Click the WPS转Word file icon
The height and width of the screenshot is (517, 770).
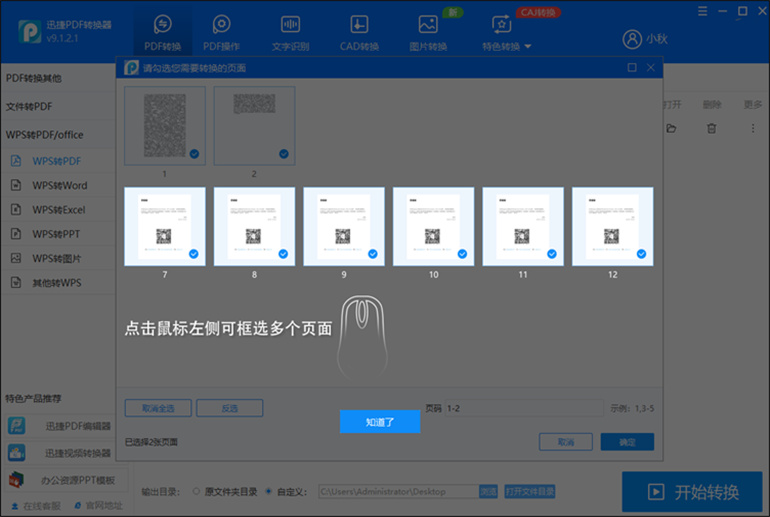pyautogui.click(x=16, y=185)
